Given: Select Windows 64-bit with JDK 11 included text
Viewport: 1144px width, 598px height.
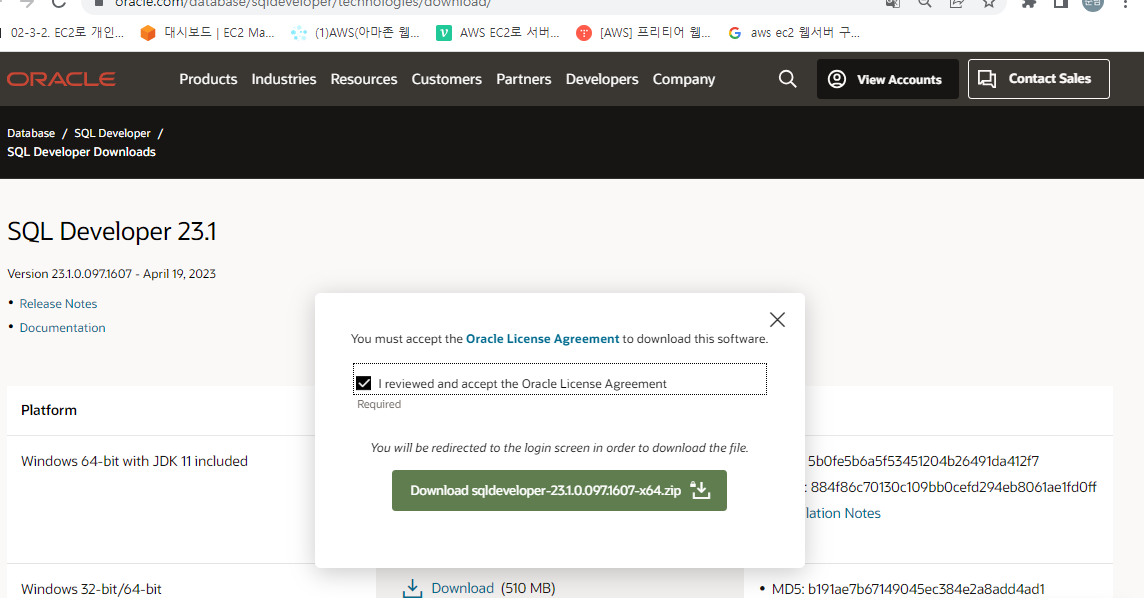Looking at the screenshot, I should (134, 461).
